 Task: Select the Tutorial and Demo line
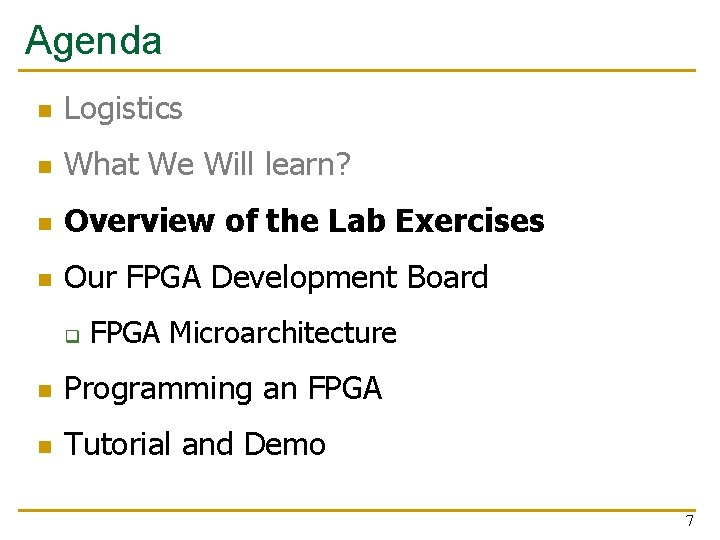tap(195, 444)
